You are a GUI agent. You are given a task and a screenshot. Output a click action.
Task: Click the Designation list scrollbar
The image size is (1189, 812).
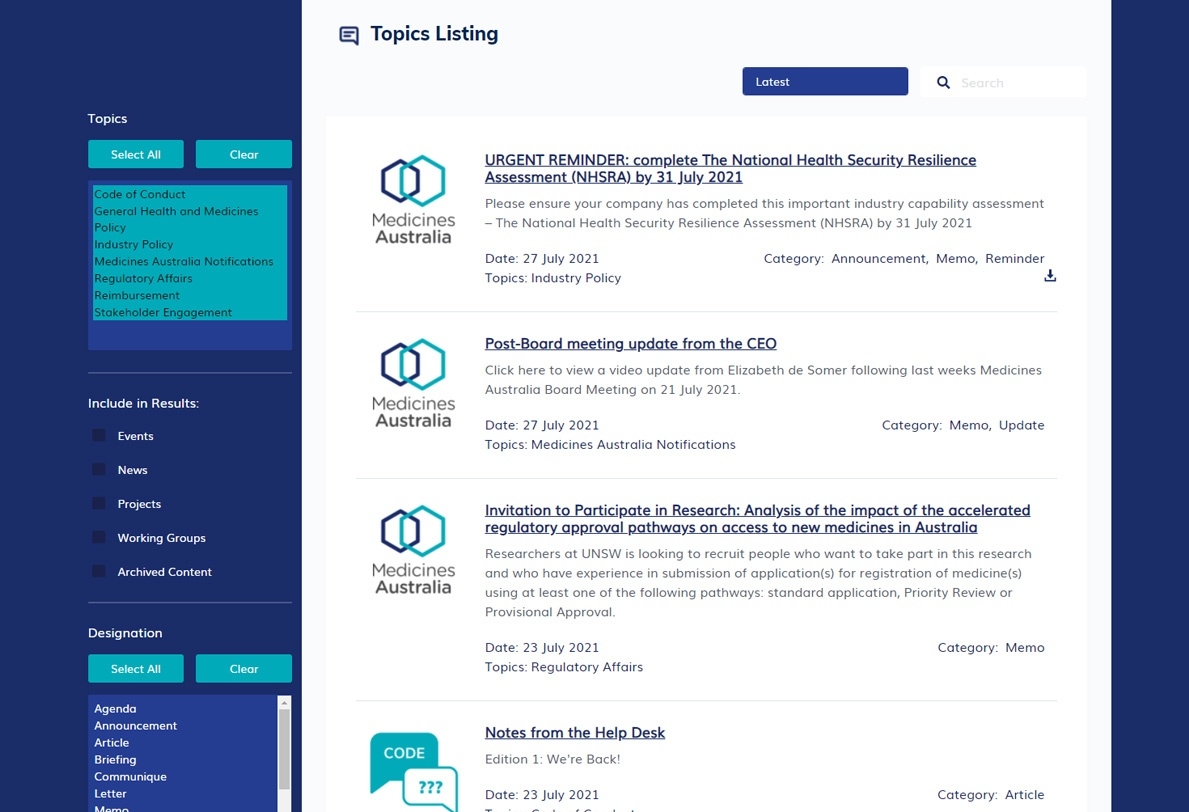(x=284, y=749)
